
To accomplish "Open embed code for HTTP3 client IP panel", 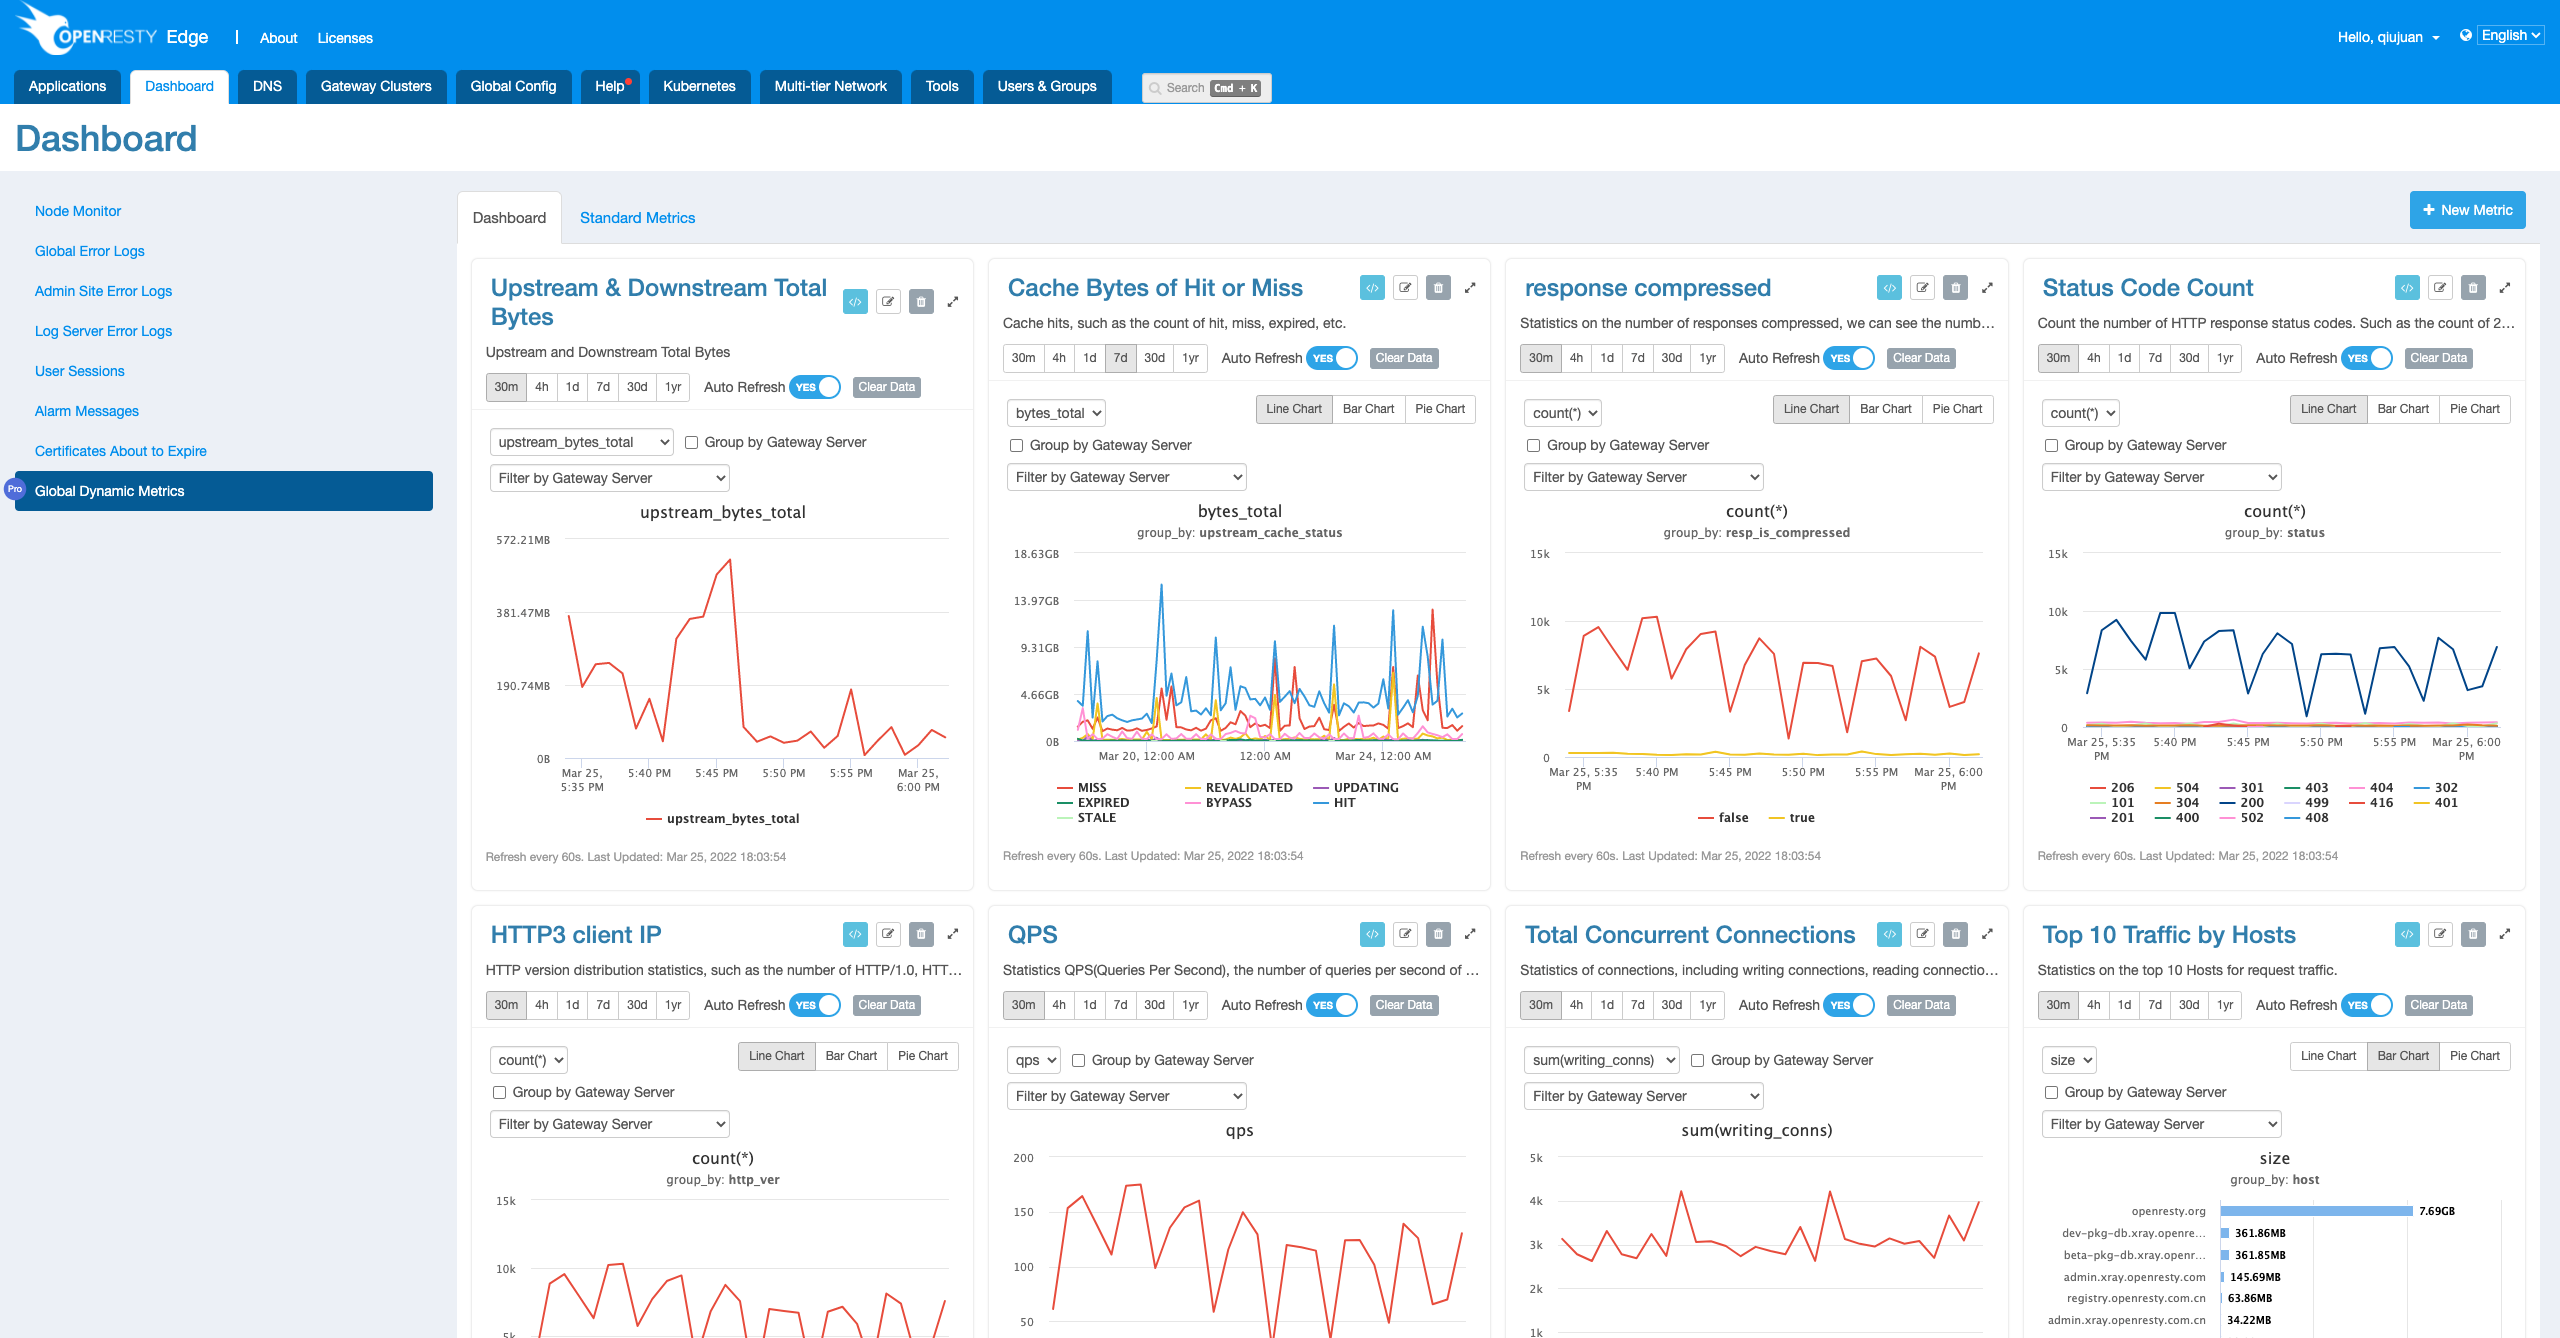I will (x=855, y=934).
